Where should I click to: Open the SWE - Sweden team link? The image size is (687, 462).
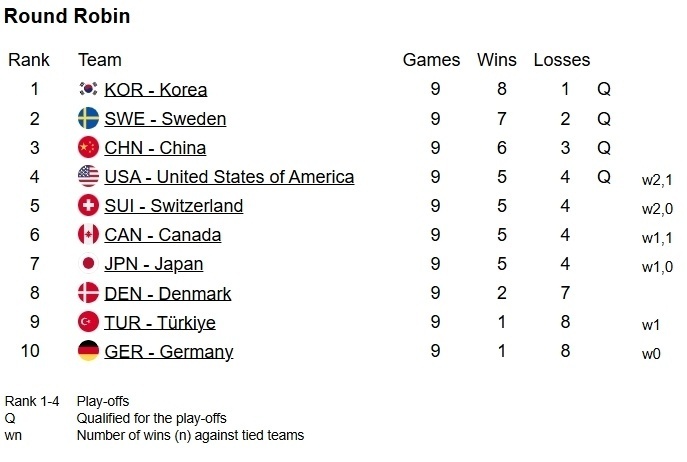coord(165,119)
